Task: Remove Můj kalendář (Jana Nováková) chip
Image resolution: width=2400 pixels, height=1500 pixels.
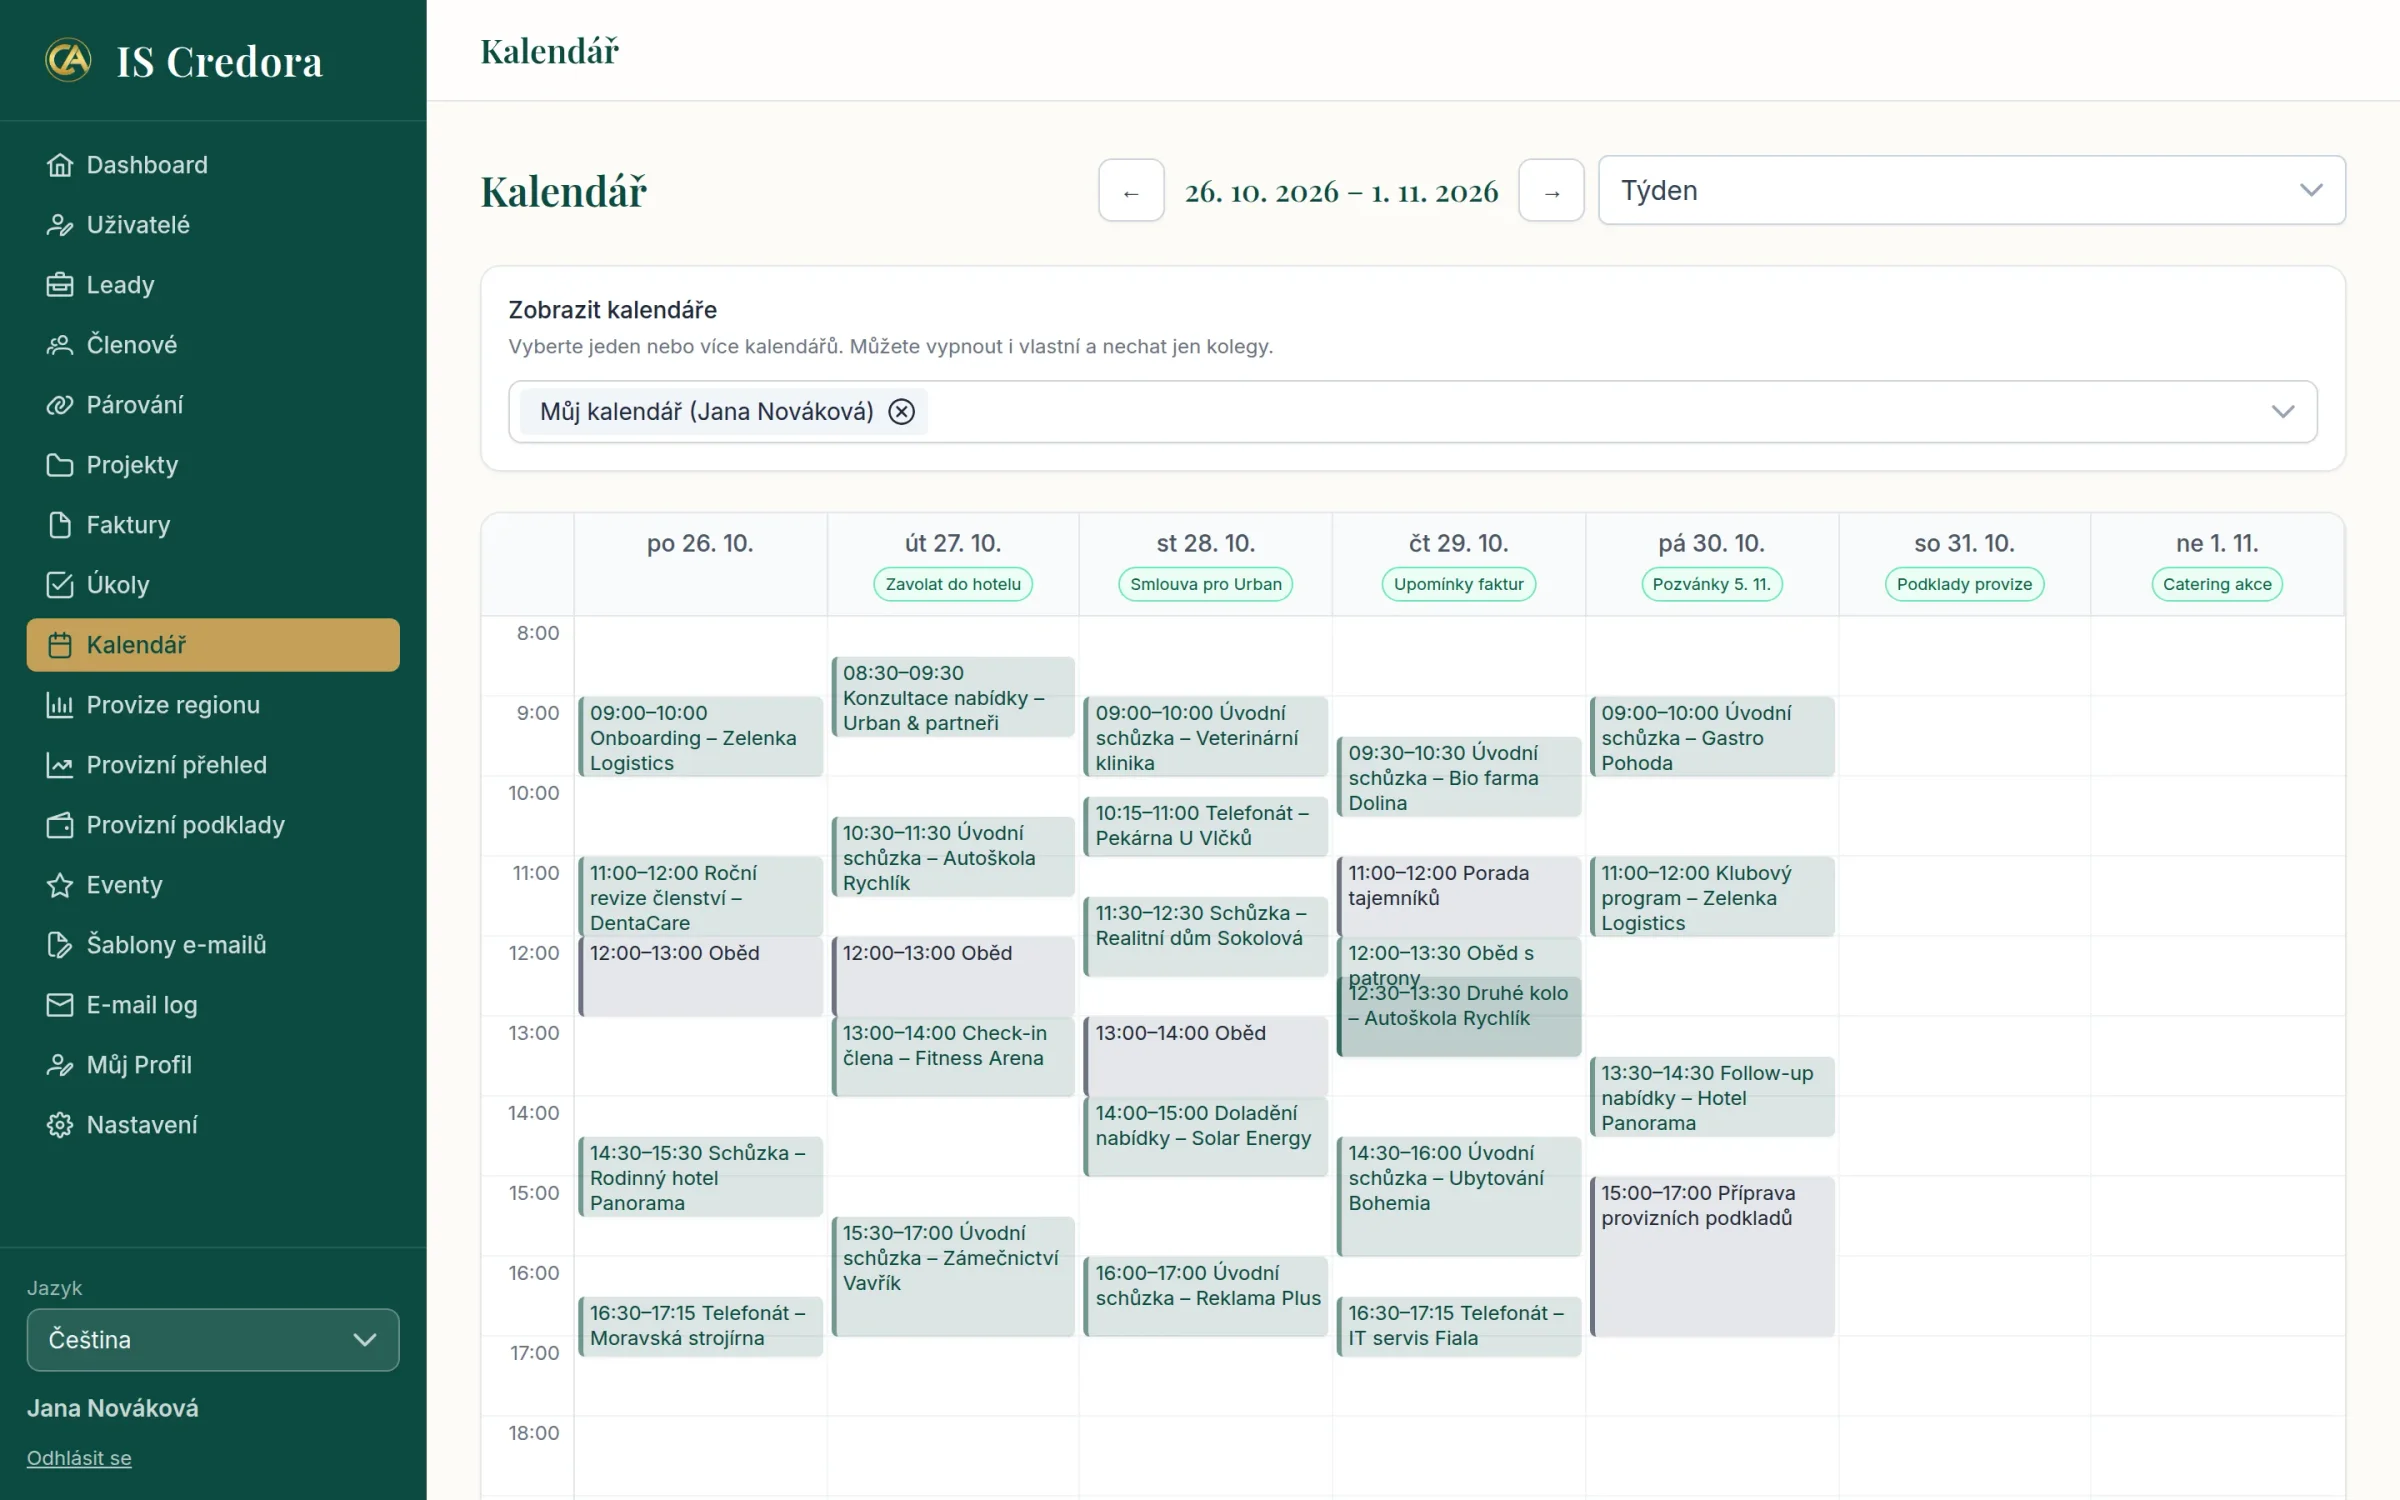Action: tap(902, 412)
